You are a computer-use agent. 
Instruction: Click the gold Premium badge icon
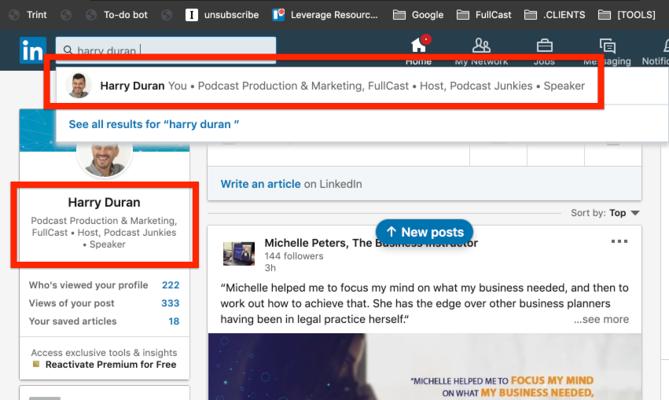pos(36,364)
